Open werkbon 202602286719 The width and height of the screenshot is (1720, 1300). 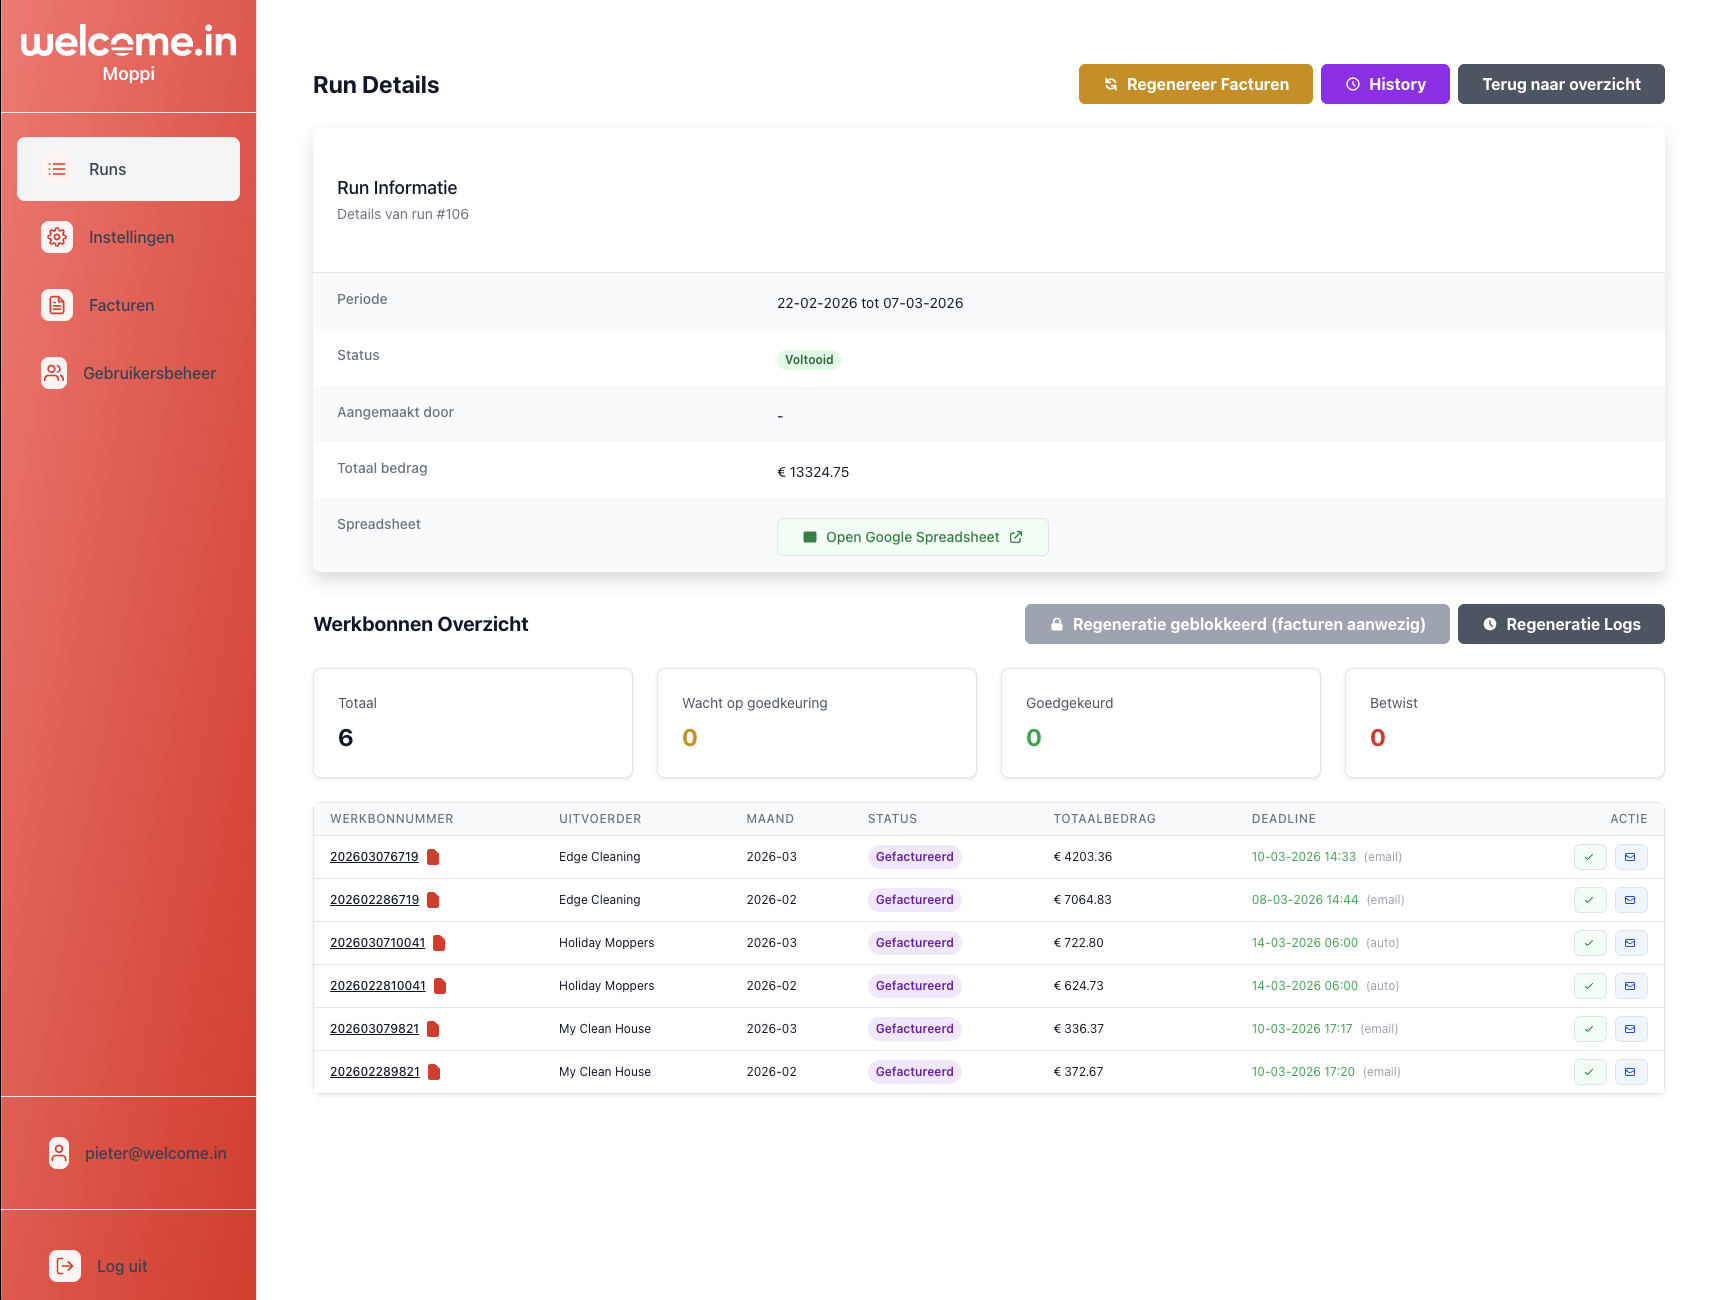click(x=375, y=900)
